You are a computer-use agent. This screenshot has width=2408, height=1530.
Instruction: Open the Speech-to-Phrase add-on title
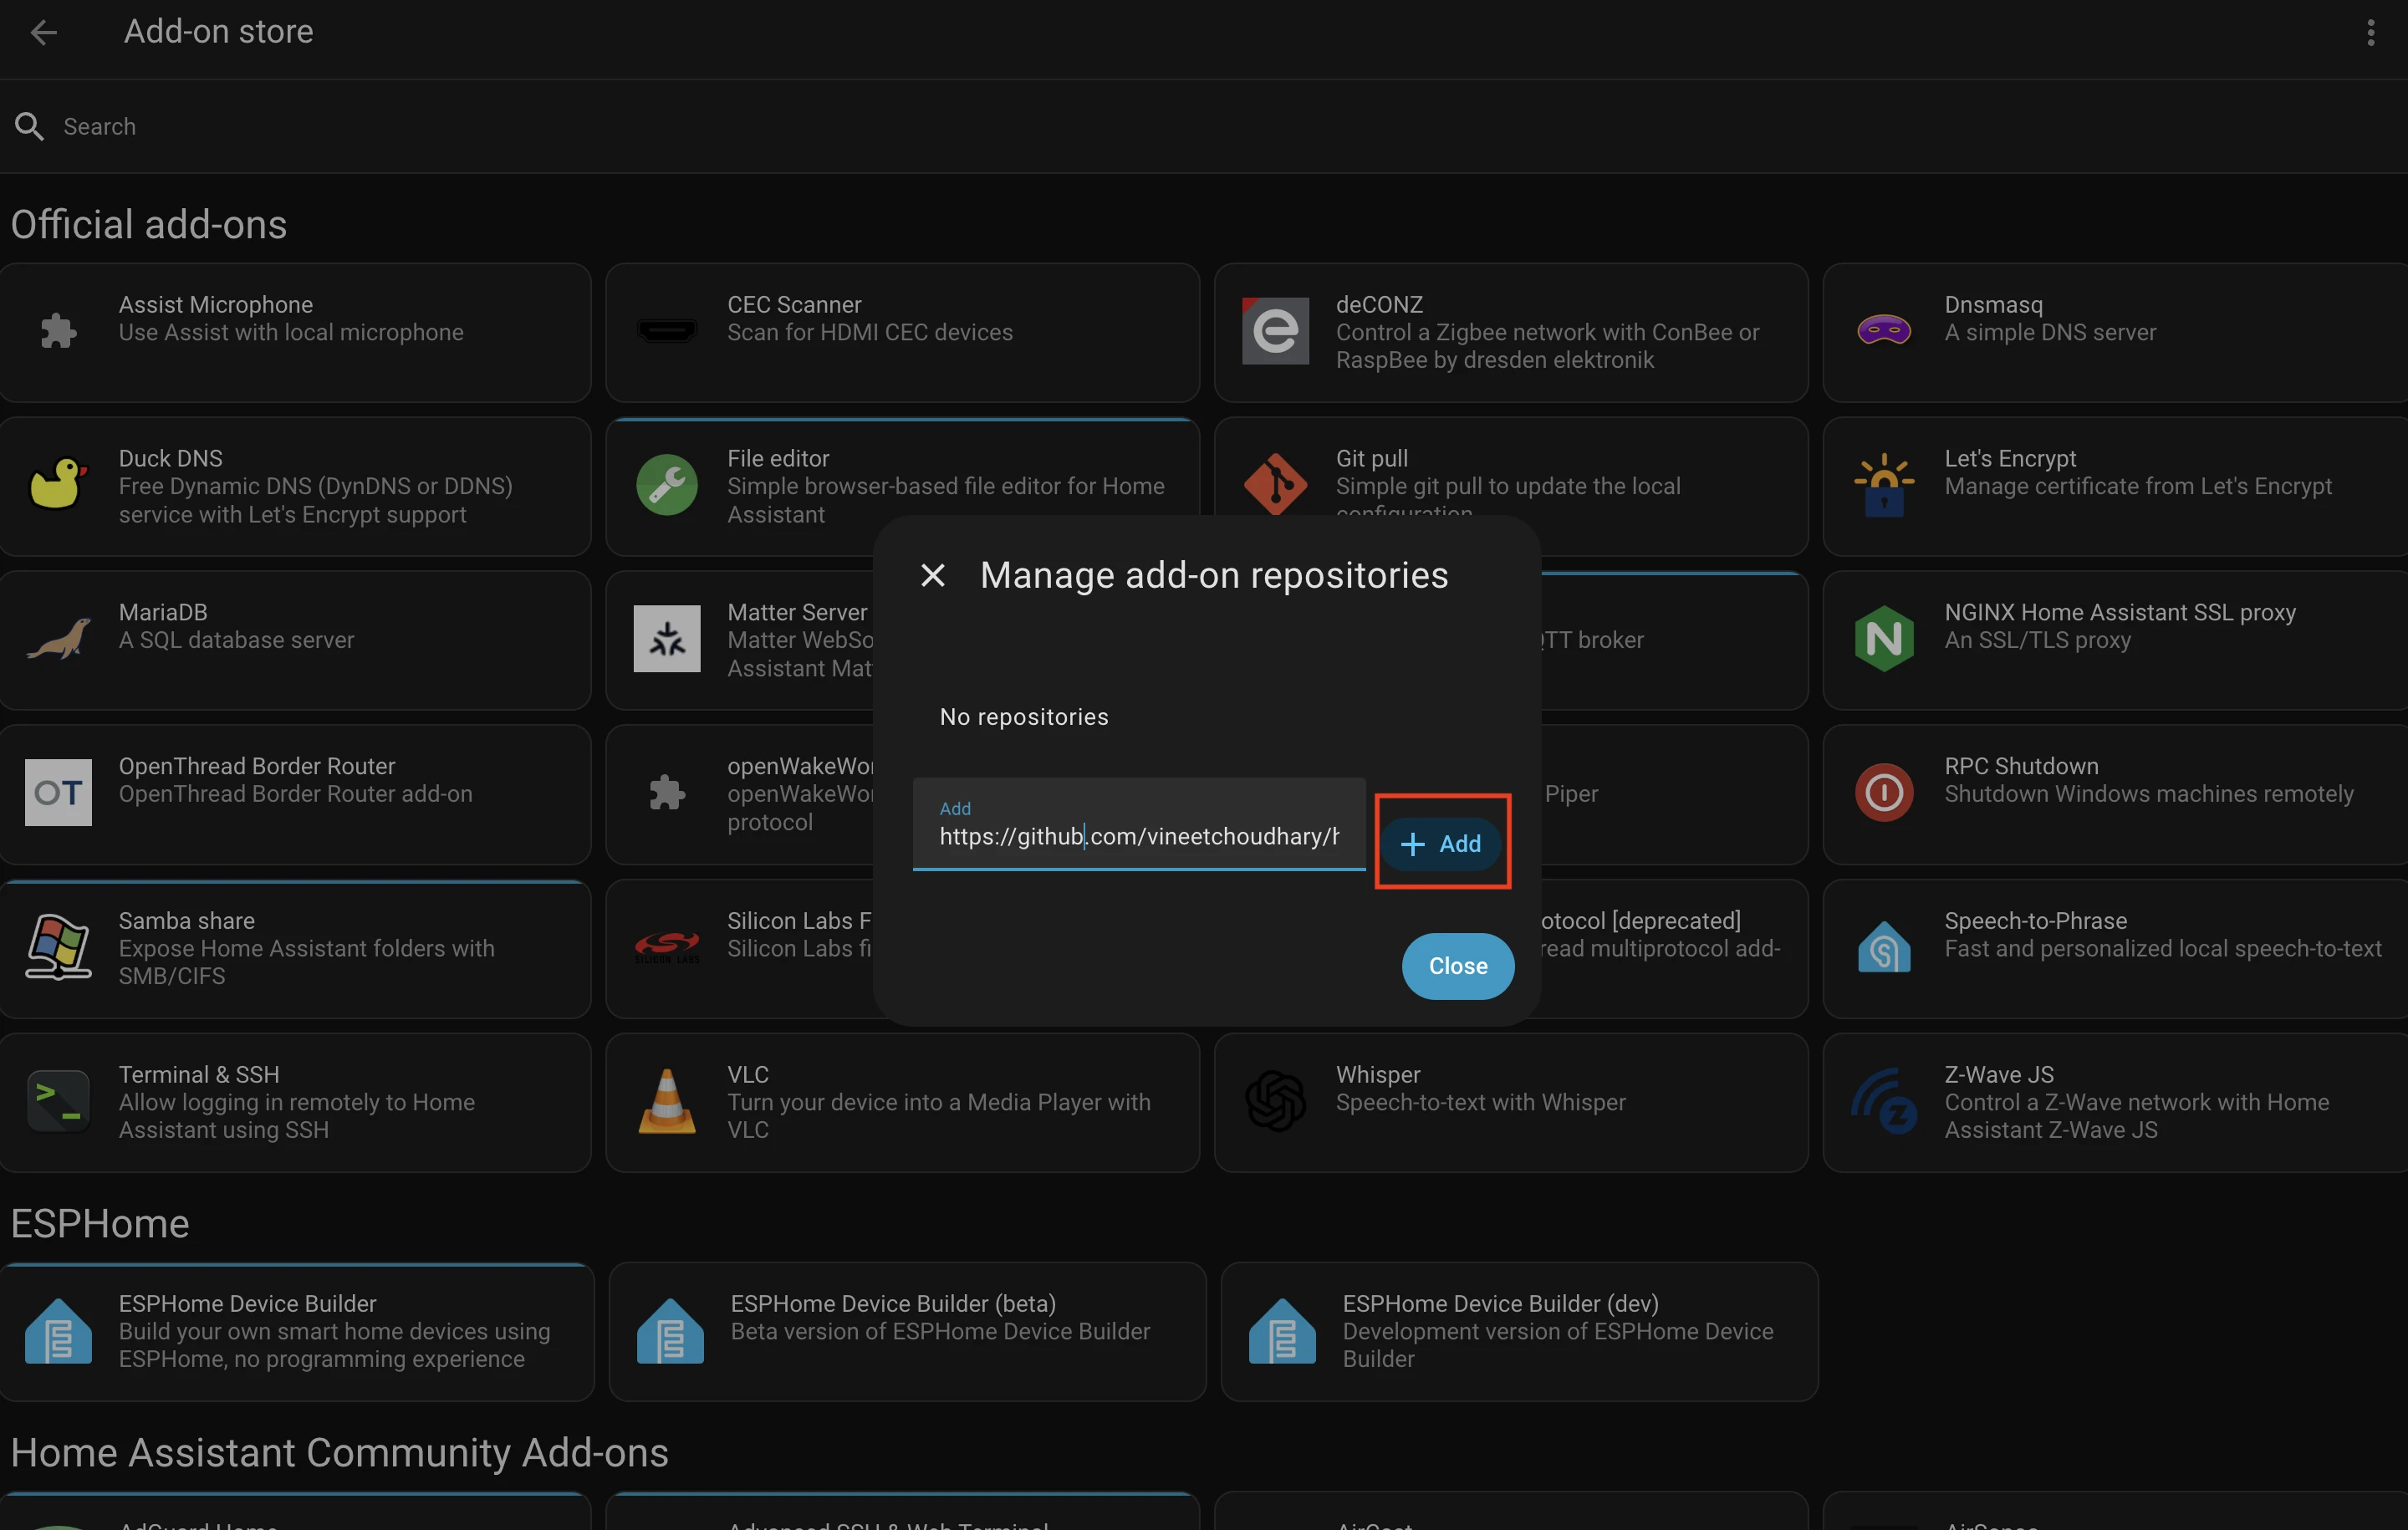pyautogui.click(x=2035, y=920)
